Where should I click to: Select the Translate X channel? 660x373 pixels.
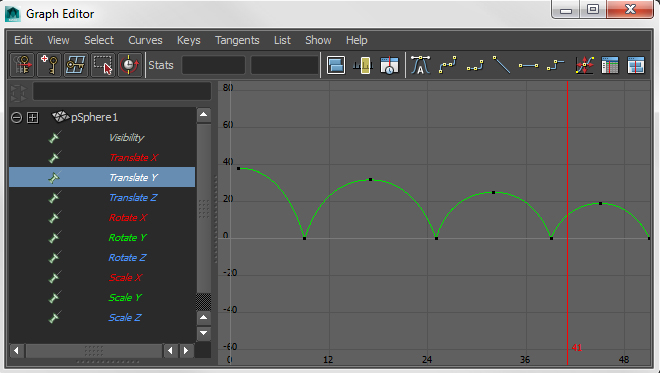133,157
